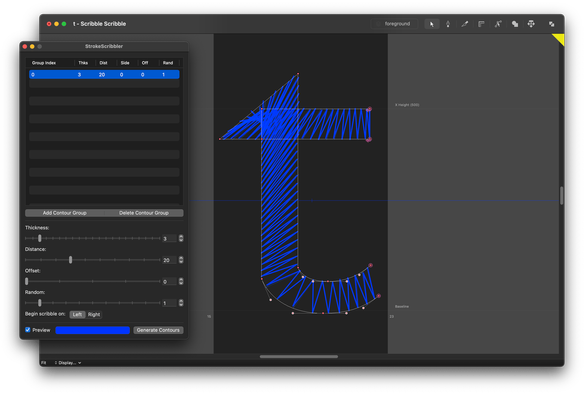Click Delete Contour Group button
The height and width of the screenshot is (394, 585).
(x=144, y=213)
